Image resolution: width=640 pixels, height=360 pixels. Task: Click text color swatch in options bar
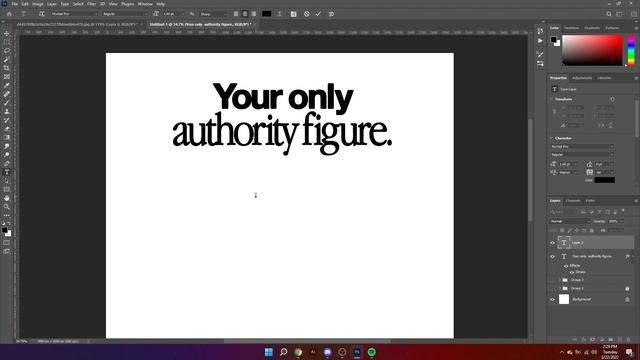tap(267, 14)
